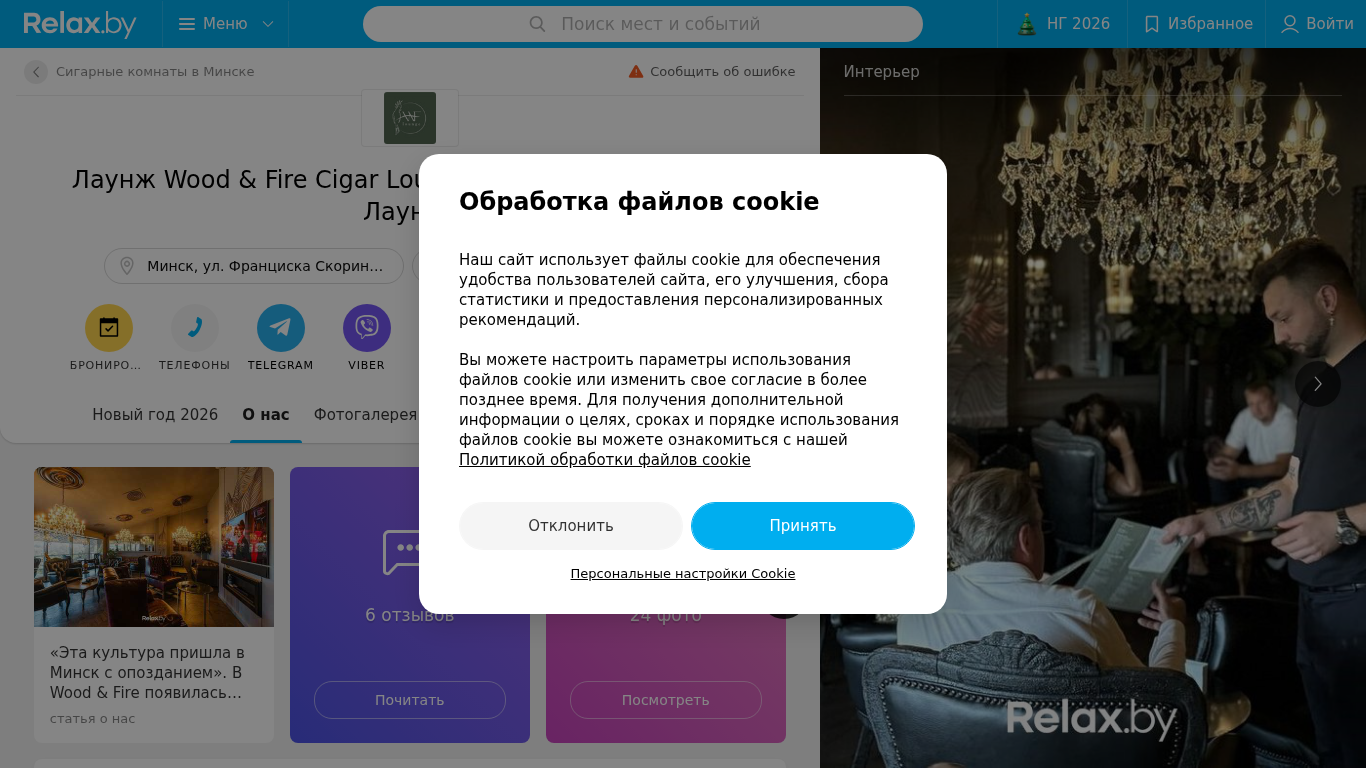
Task: Click the warning icon for Сообщить об ошибке
Action: pos(636,72)
